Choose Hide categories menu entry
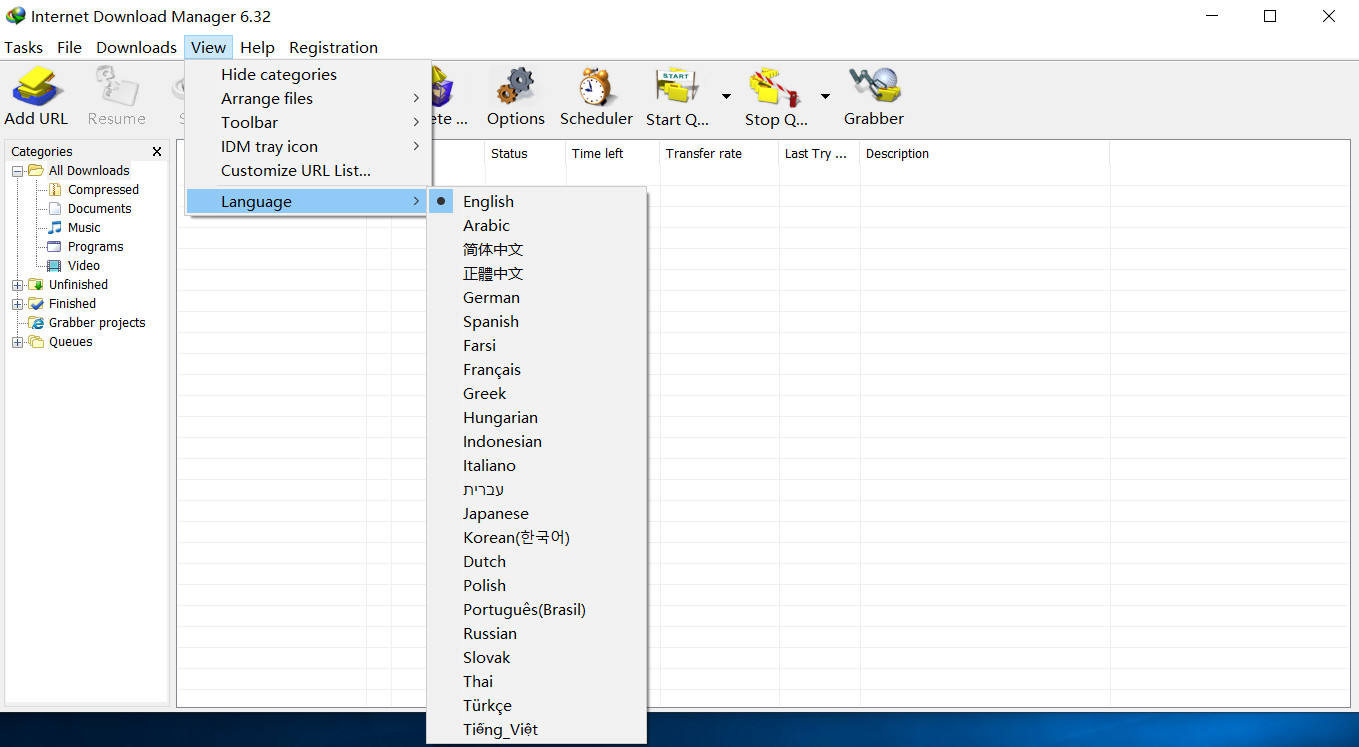1359x747 pixels. (x=308, y=74)
